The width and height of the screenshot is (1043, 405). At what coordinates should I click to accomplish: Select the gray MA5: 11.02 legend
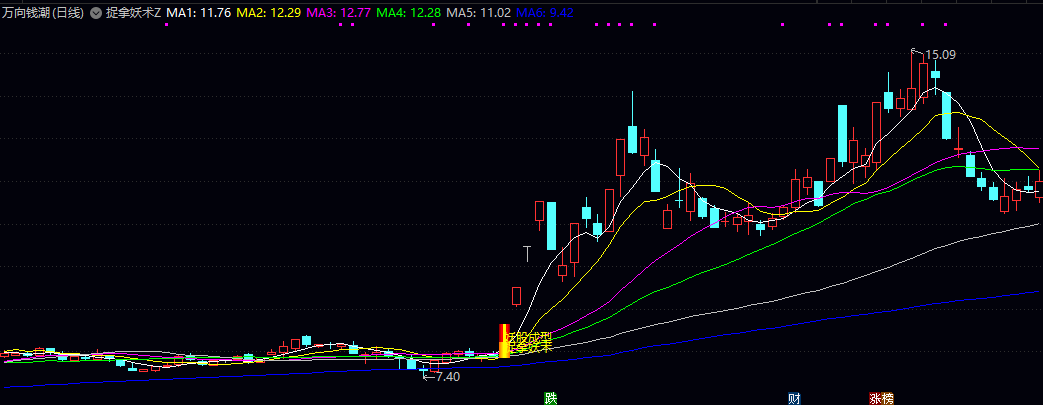click(478, 13)
